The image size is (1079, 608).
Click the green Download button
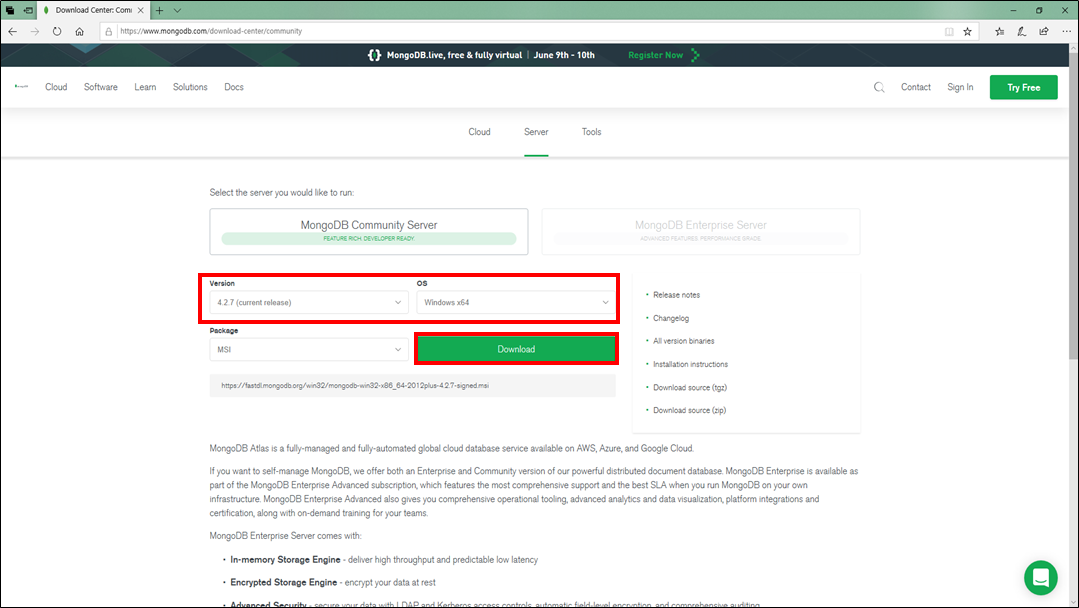tap(516, 349)
